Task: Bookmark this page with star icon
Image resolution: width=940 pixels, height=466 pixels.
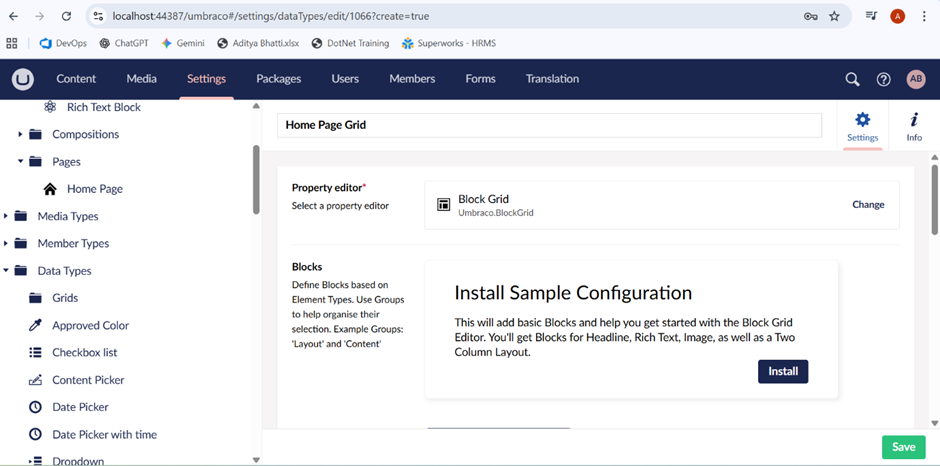Action: pyautogui.click(x=834, y=16)
